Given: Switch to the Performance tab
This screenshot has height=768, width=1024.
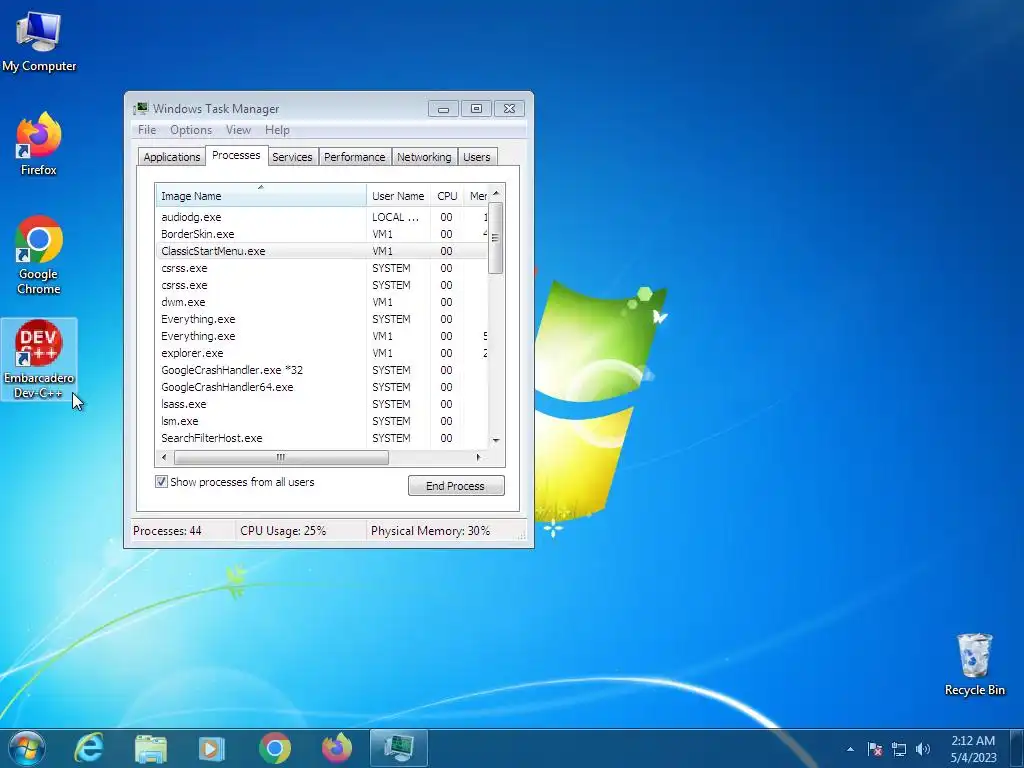Looking at the screenshot, I should pyautogui.click(x=355, y=157).
